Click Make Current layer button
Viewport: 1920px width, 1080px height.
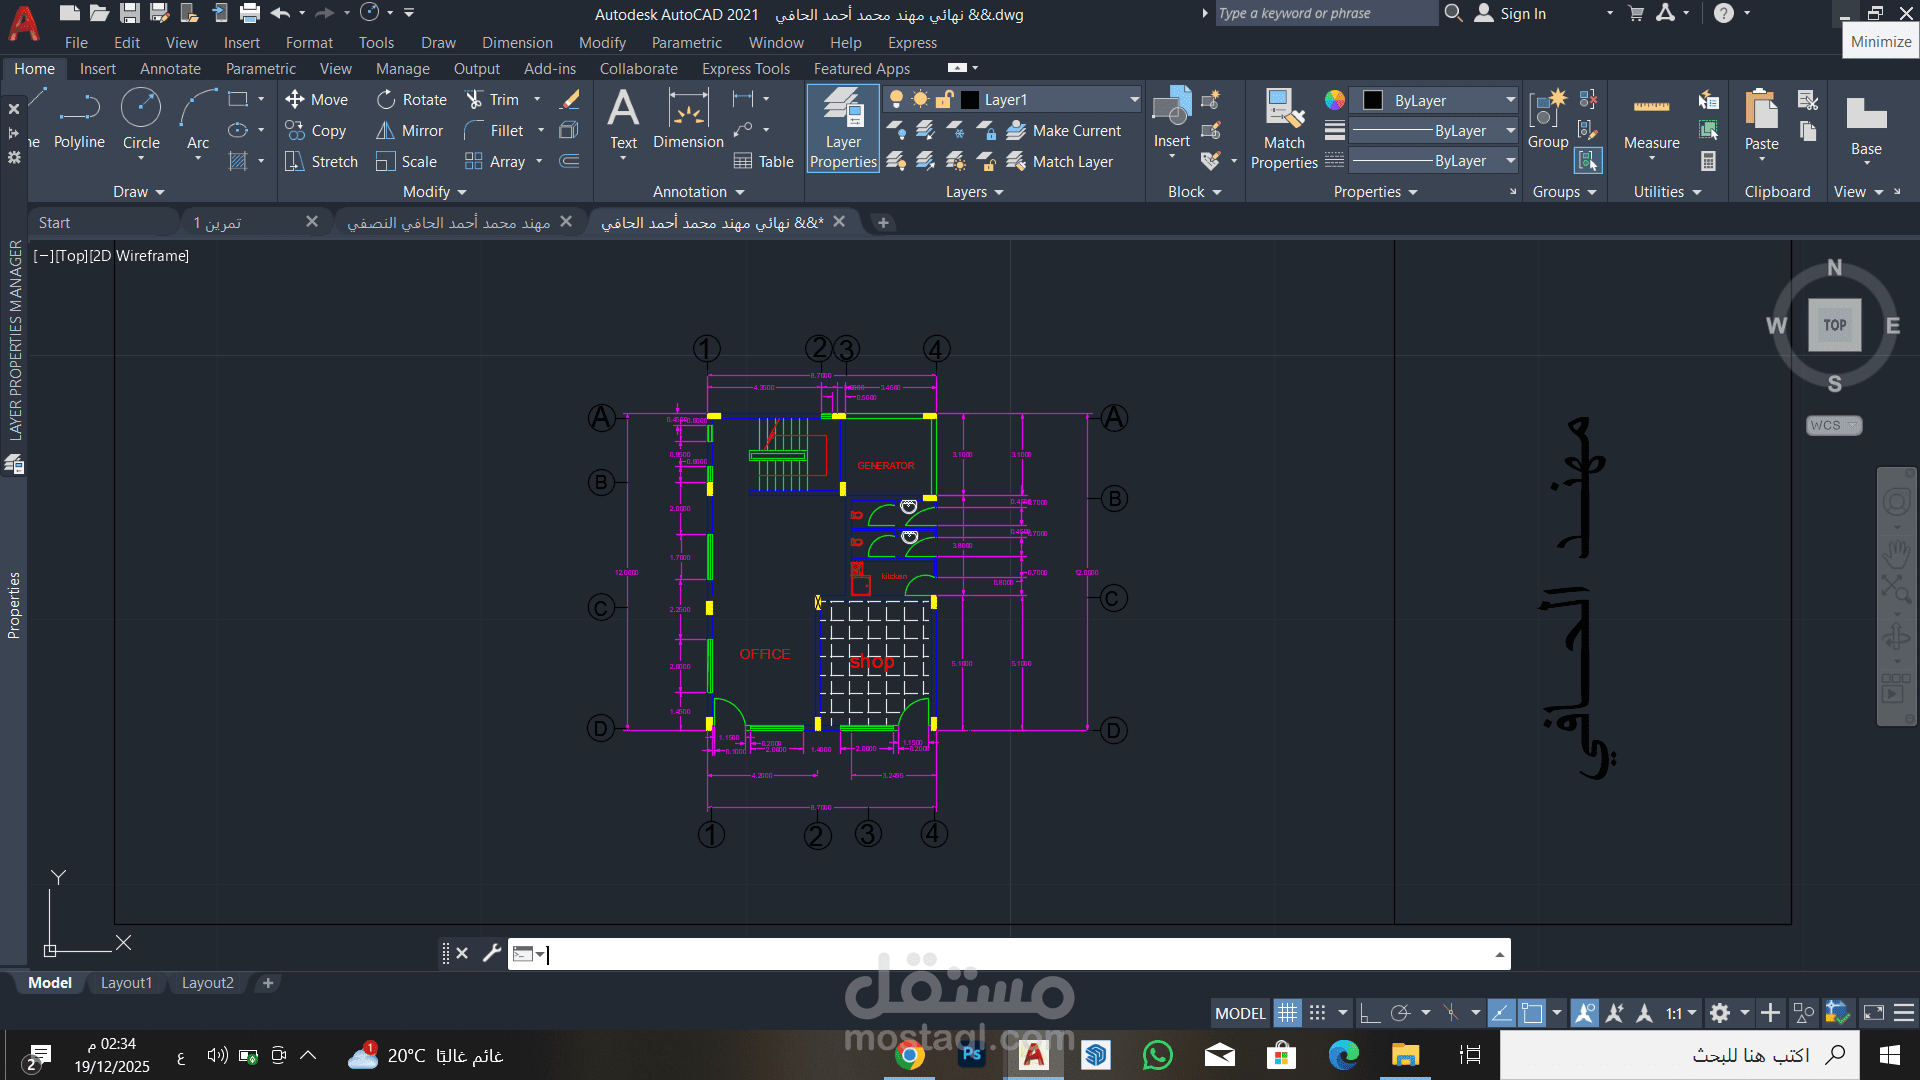point(1064,131)
